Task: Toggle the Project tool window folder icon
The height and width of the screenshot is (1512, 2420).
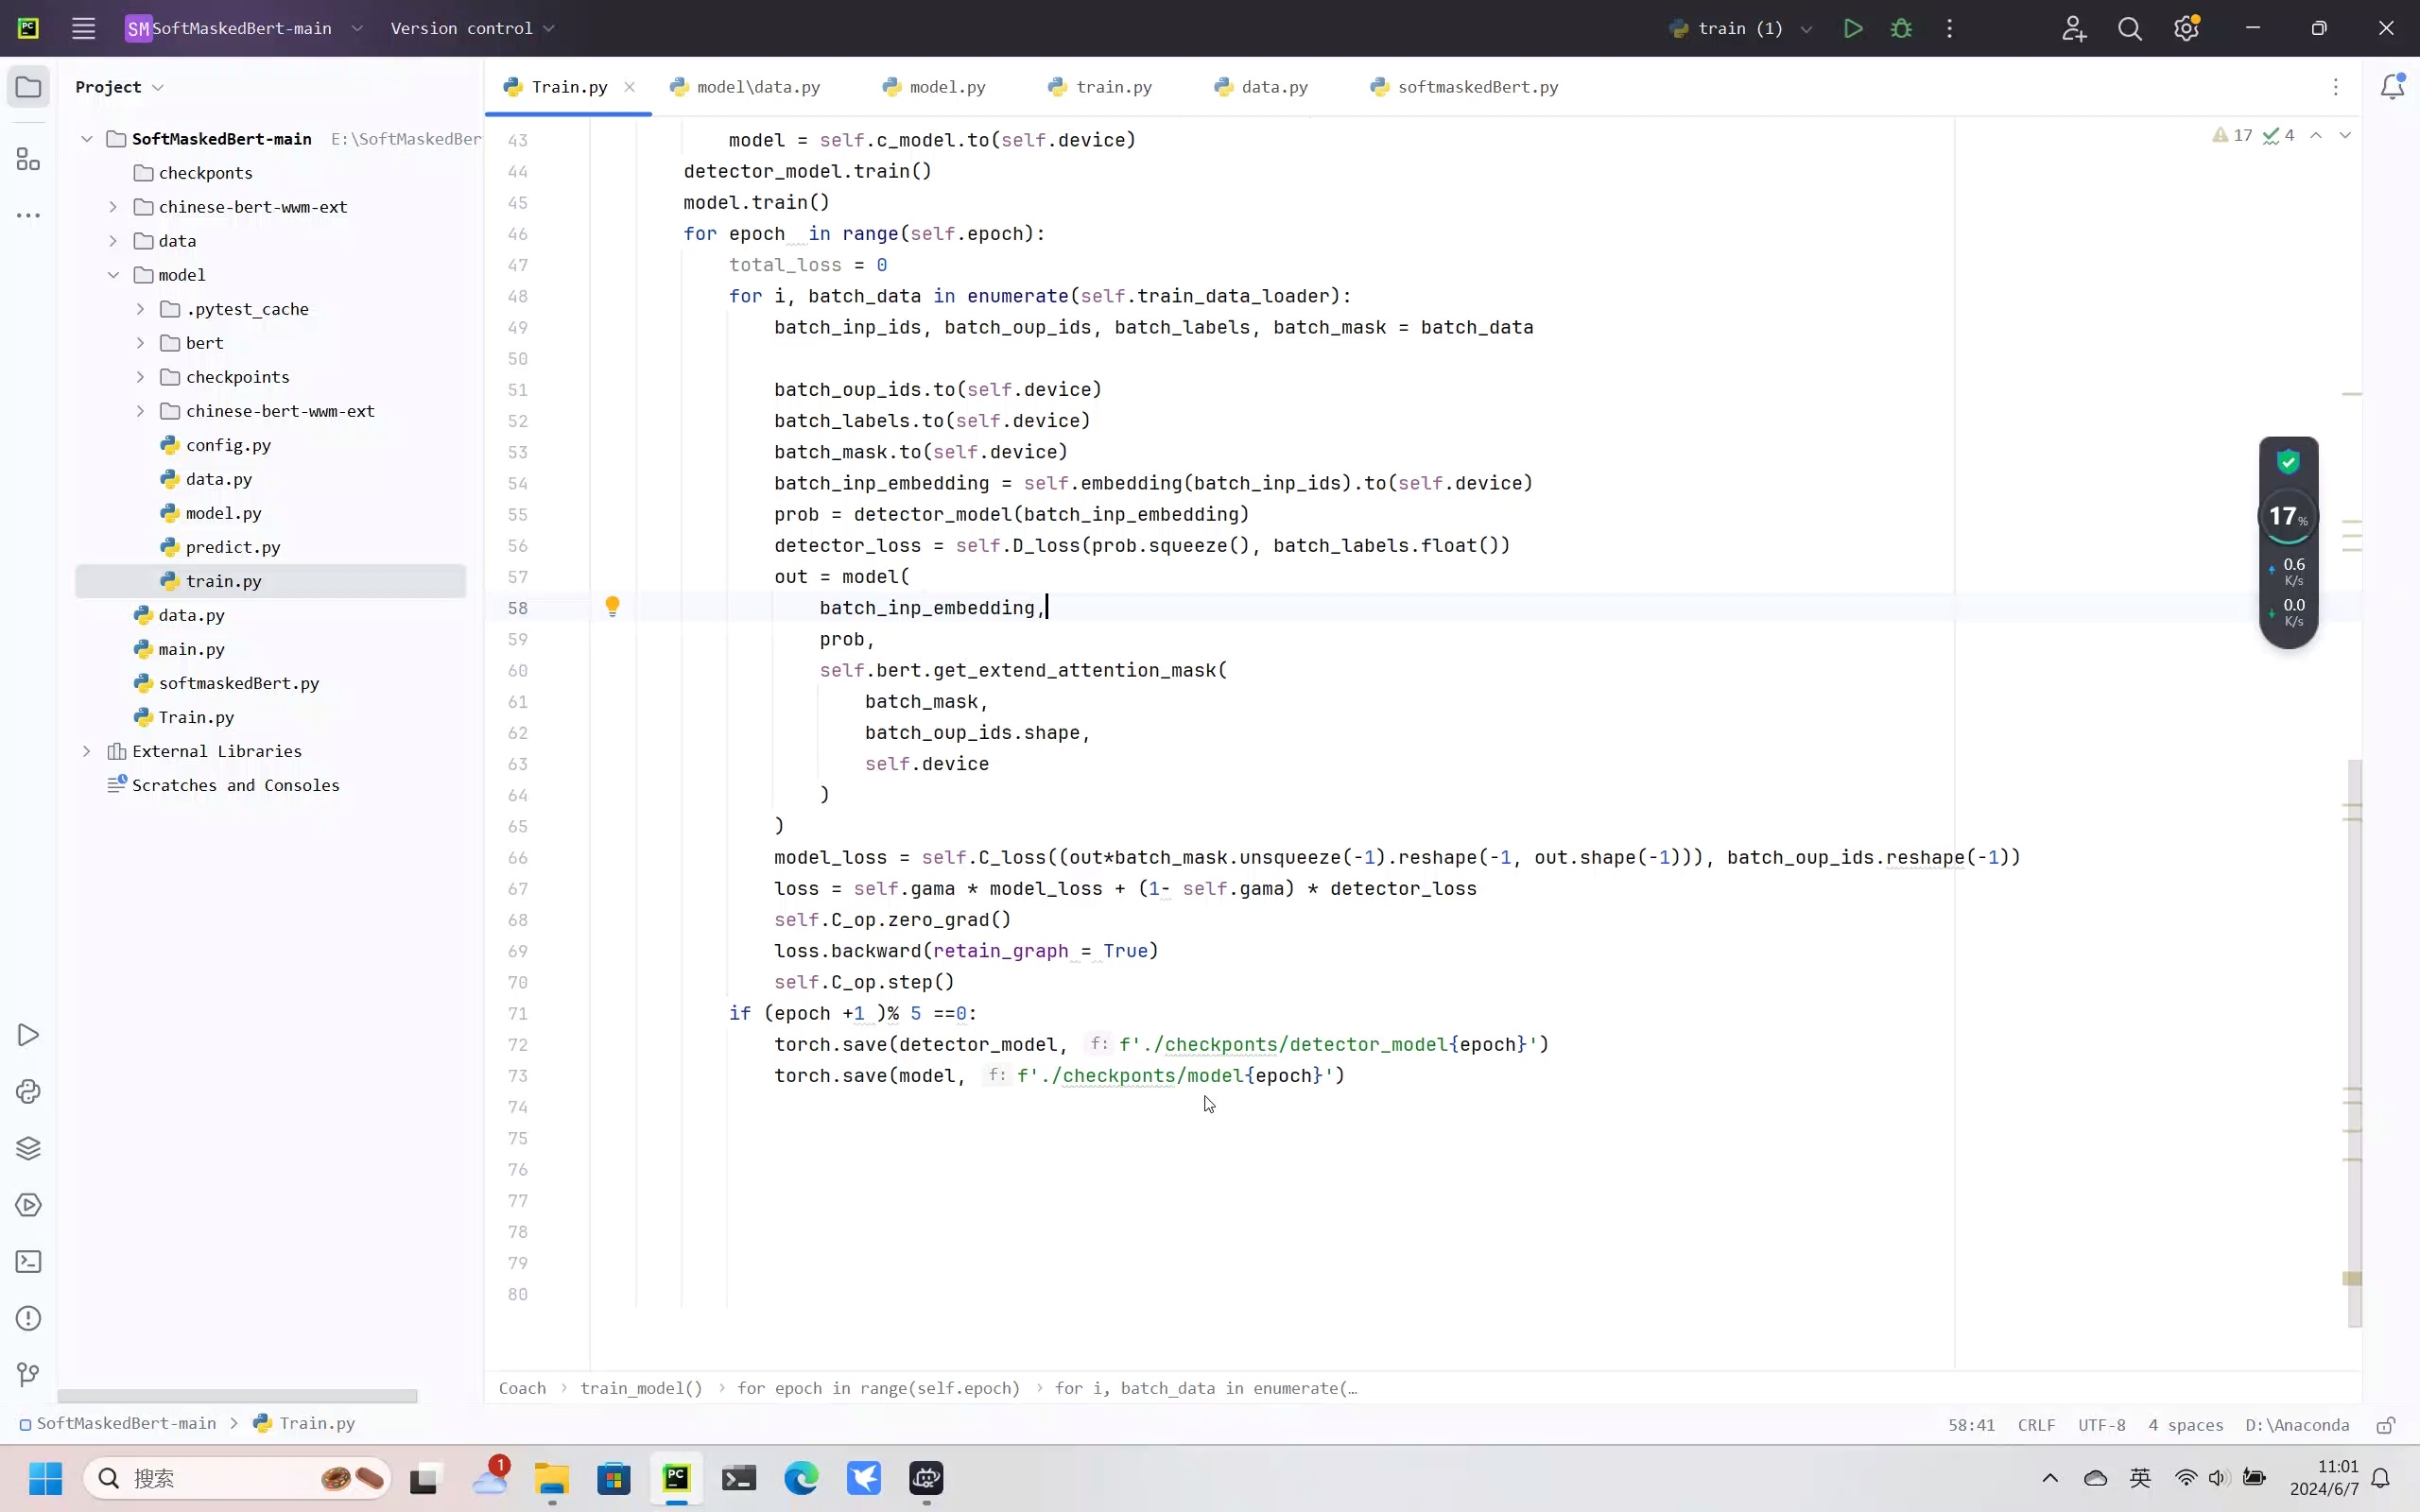Action: (x=28, y=87)
